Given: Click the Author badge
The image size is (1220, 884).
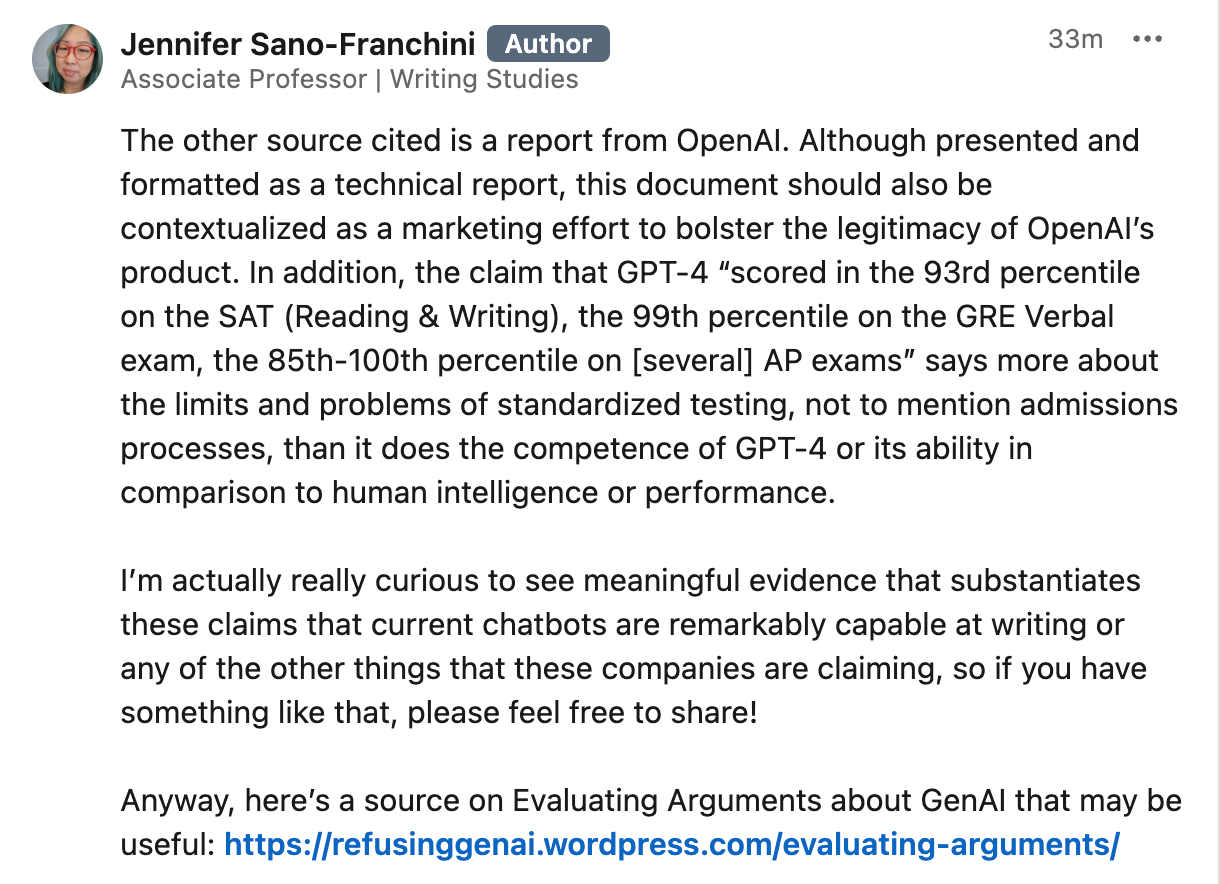Looking at the screenshot, I should [x=548, y=44].
